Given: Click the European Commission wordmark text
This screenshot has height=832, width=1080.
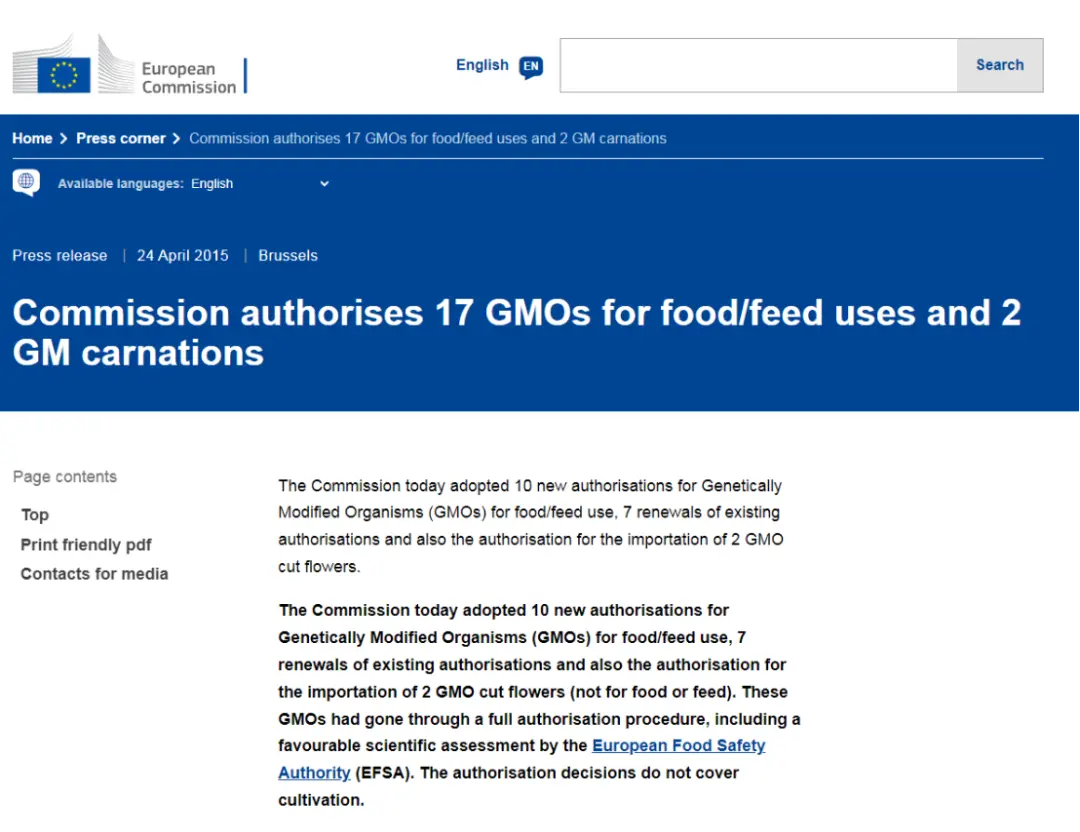Looking at the screenshot, I should 188,78.
